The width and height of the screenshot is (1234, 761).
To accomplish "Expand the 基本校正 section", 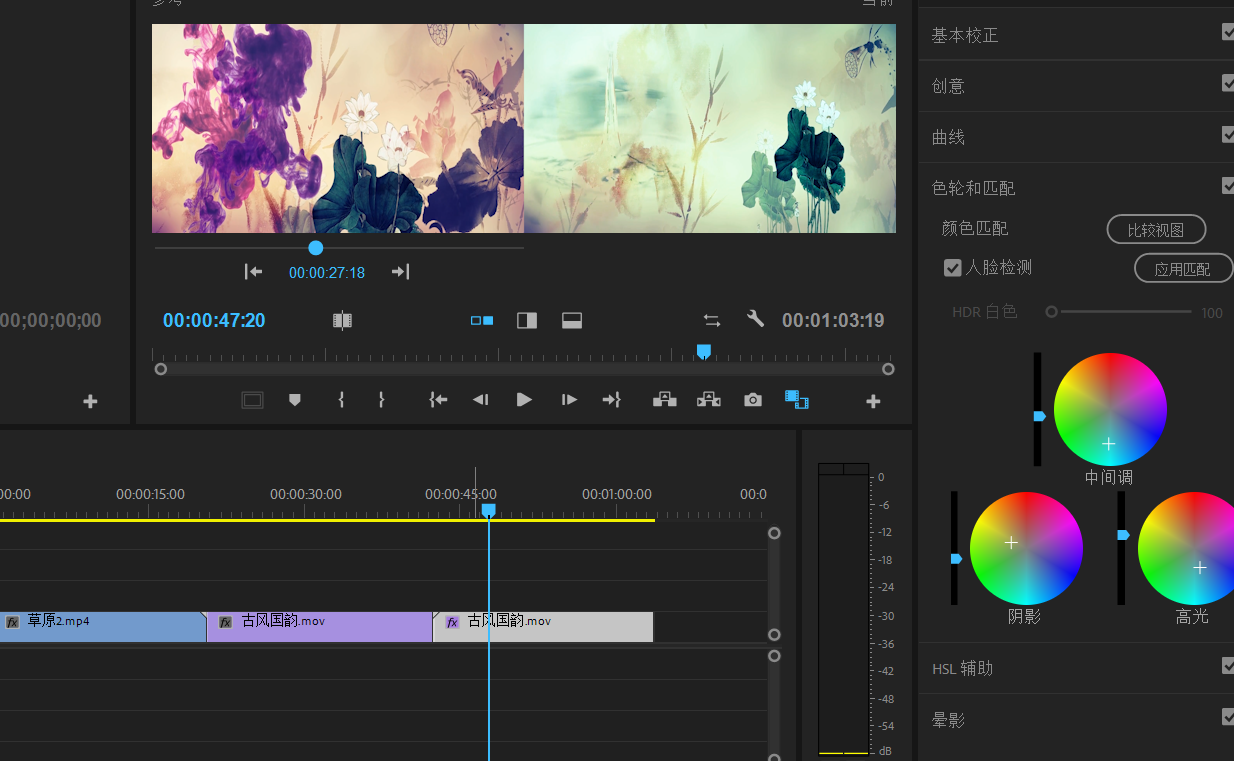I will pos(965,35).
